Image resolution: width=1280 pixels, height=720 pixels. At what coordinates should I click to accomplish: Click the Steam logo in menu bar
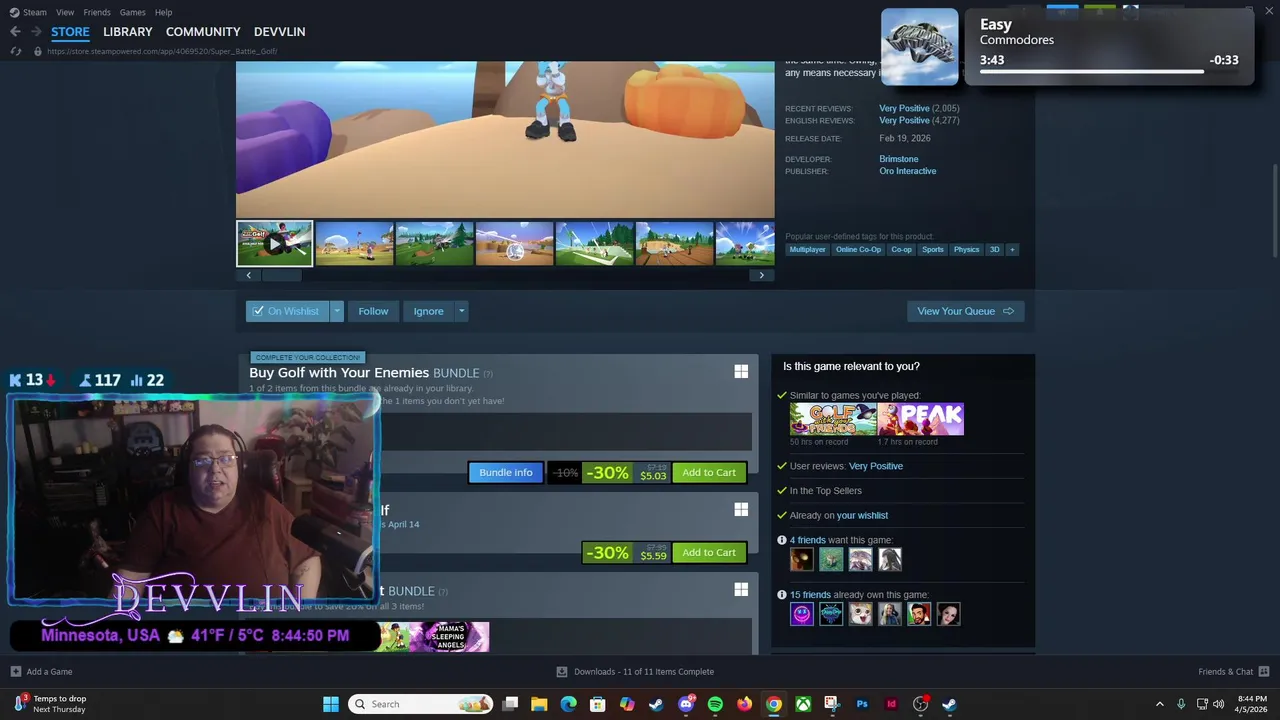[x=14, y=12]
